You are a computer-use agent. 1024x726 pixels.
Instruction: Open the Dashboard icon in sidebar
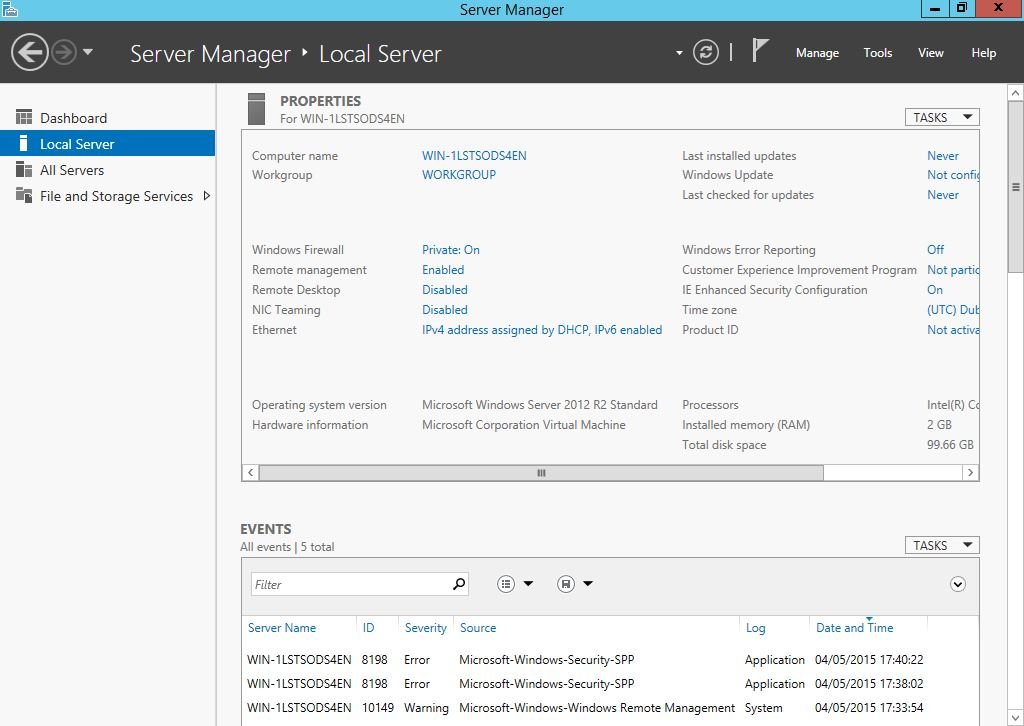24,118
